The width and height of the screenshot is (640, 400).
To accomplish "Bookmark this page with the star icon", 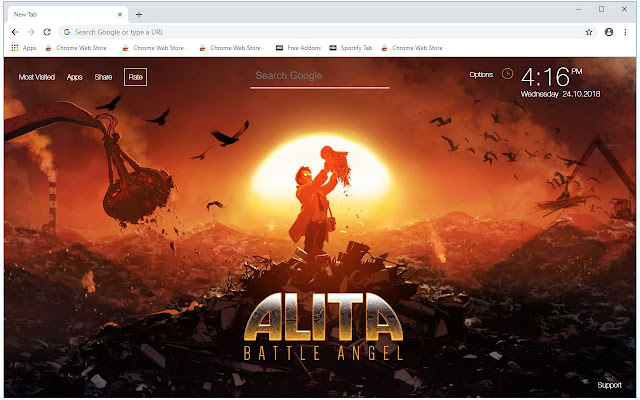I will (x=589, y=32).
